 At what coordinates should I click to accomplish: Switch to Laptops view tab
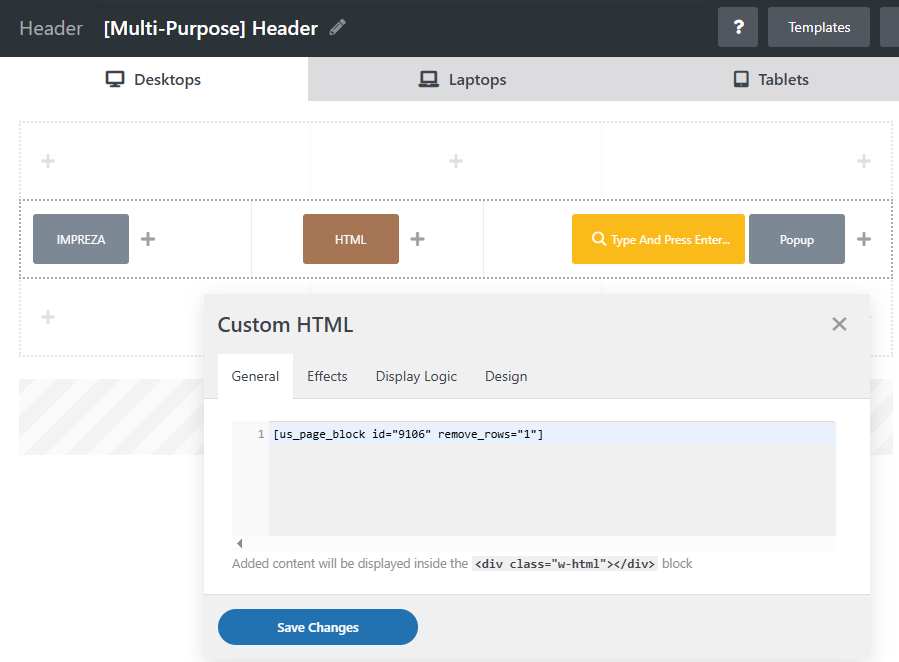tap(462, 79)
